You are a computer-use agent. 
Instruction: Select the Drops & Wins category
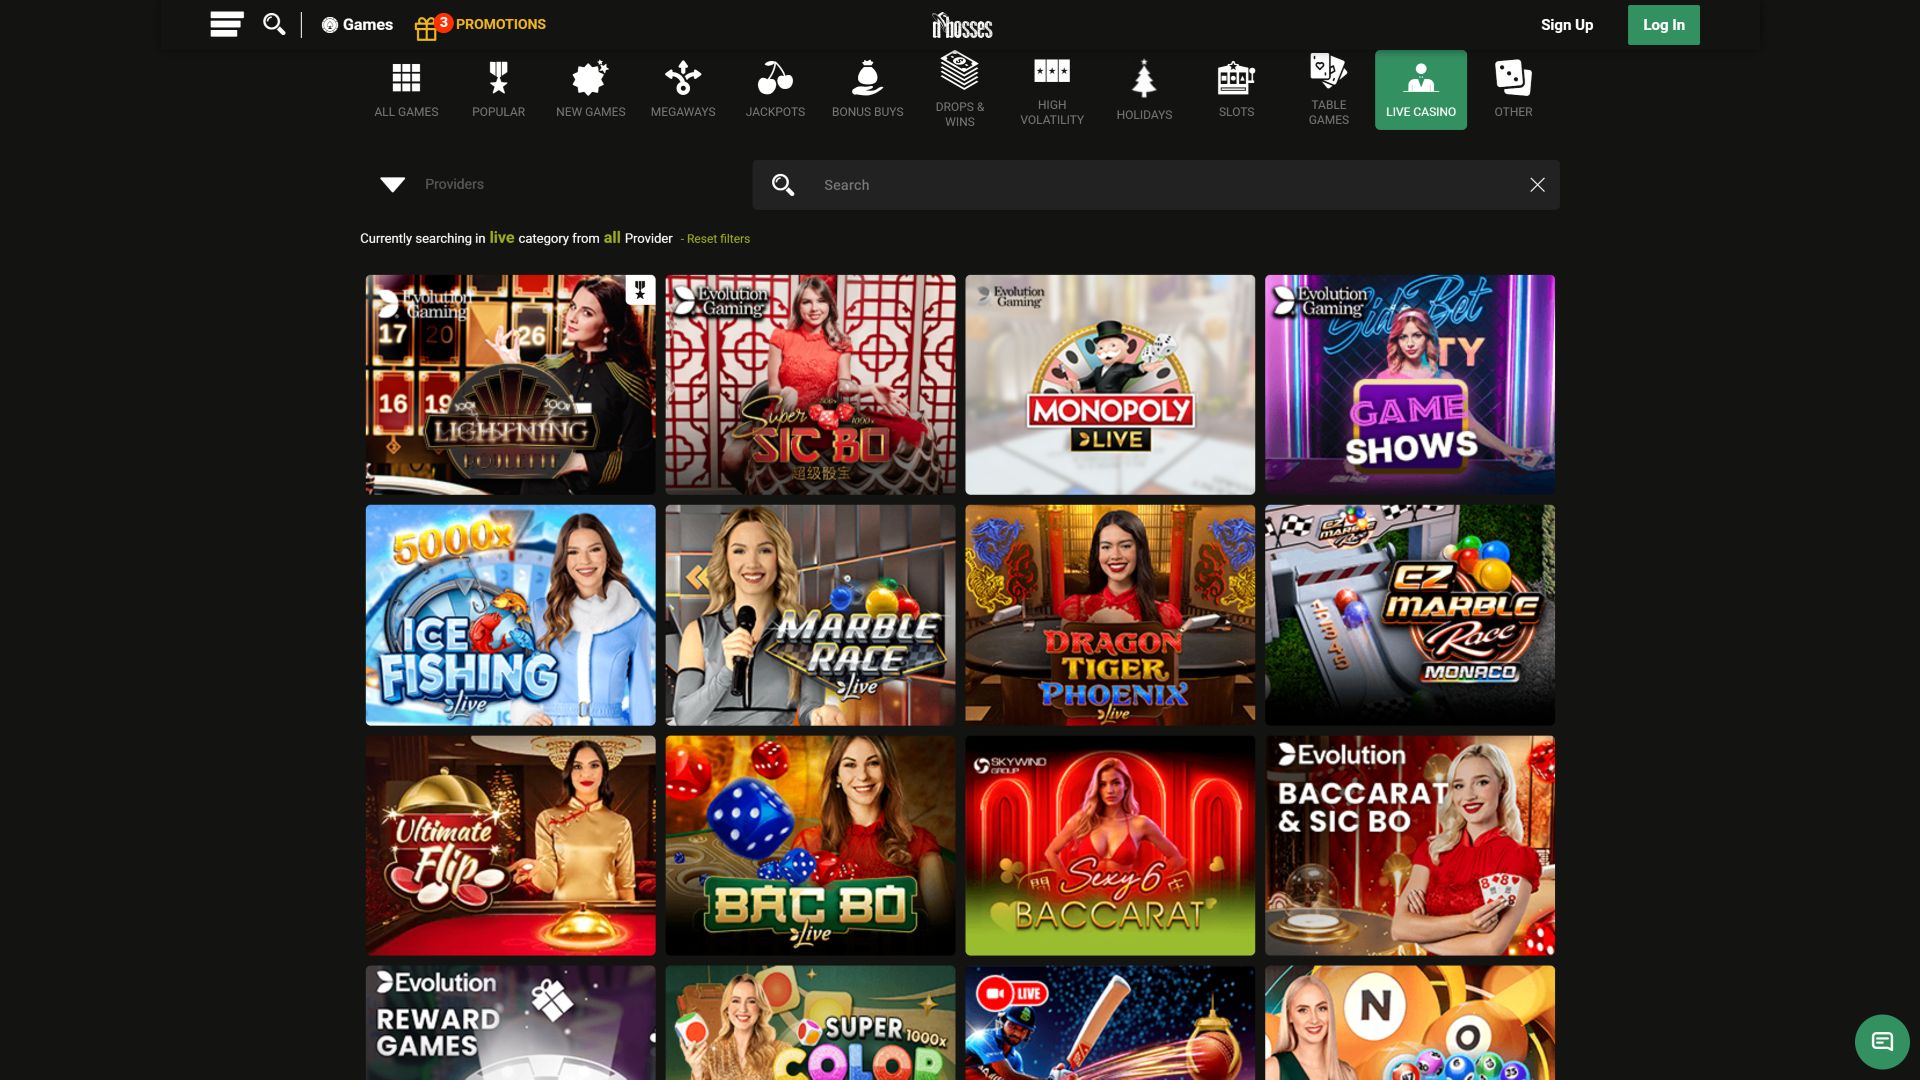click(x=960, y=90)
